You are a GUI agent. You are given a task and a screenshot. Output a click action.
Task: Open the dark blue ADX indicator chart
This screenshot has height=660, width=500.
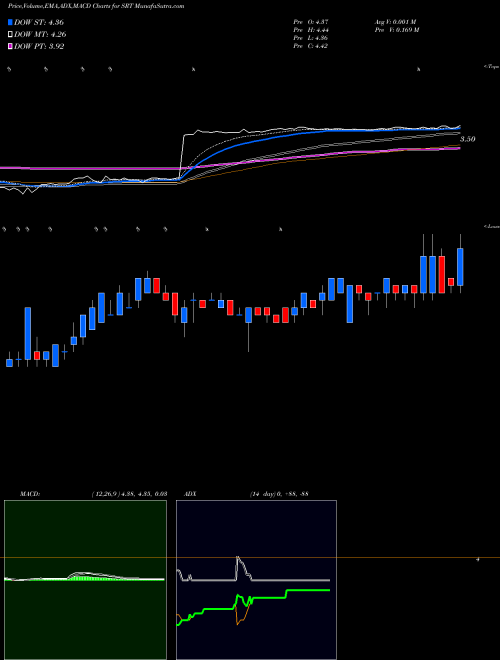(x=256, y=580)
